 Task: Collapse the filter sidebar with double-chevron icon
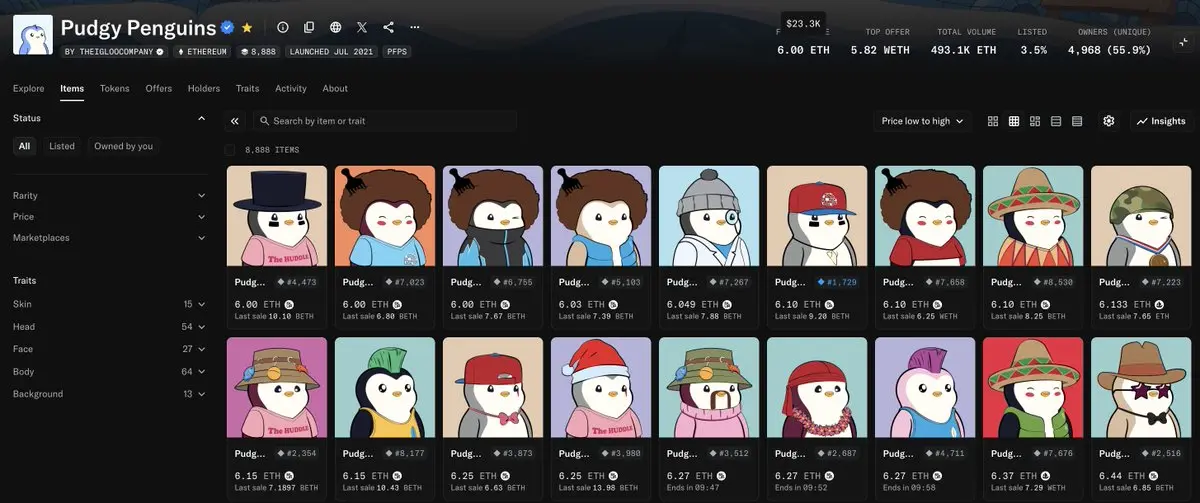coord(235,121)
